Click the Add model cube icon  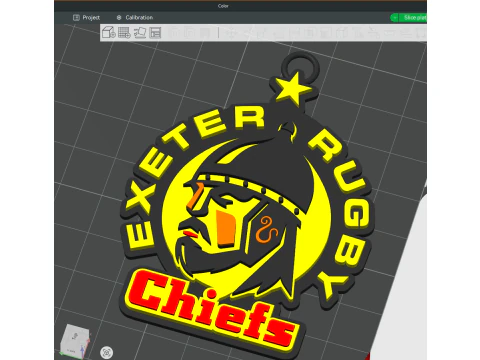coord(108,32)
